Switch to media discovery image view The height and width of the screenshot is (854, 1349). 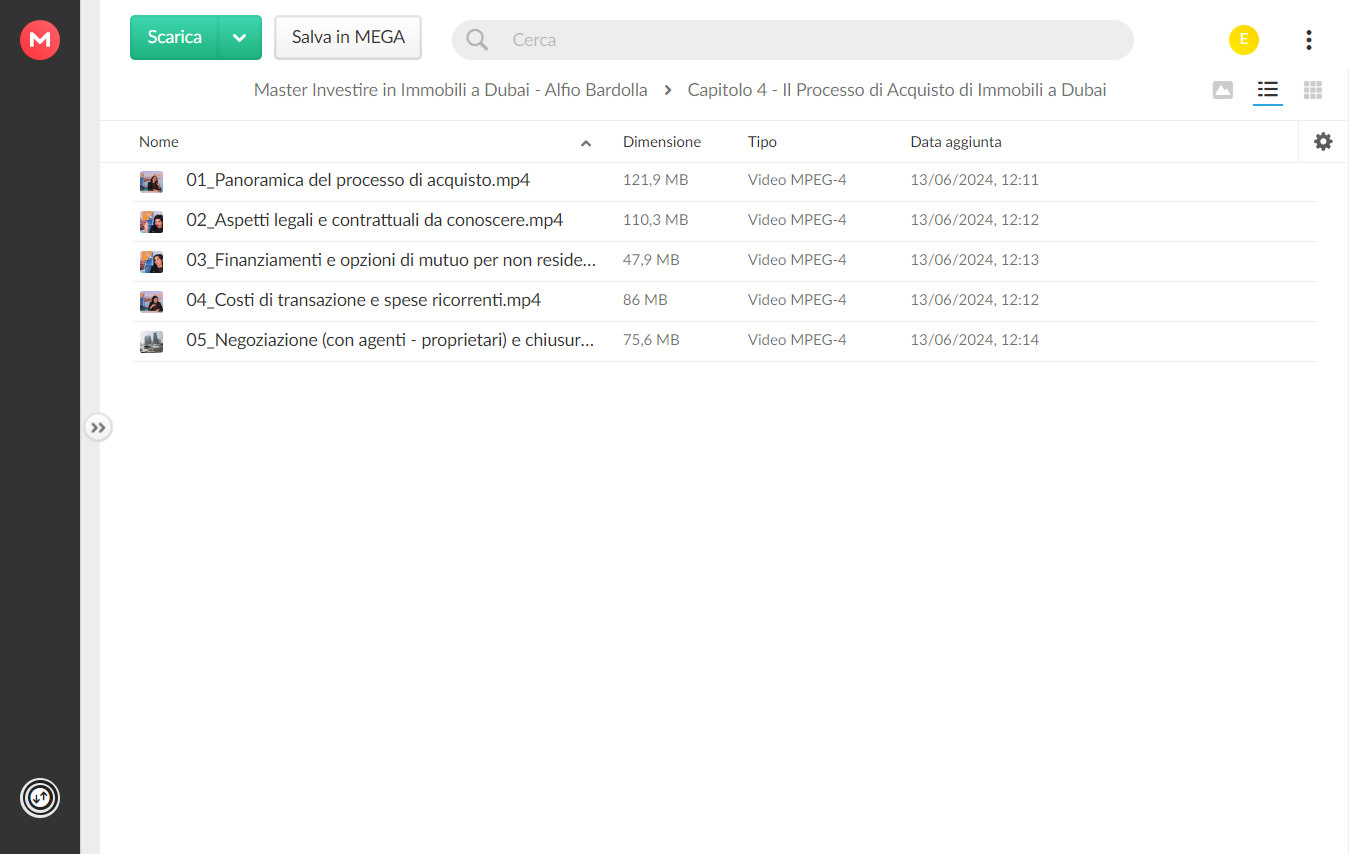click(1222, 90)
